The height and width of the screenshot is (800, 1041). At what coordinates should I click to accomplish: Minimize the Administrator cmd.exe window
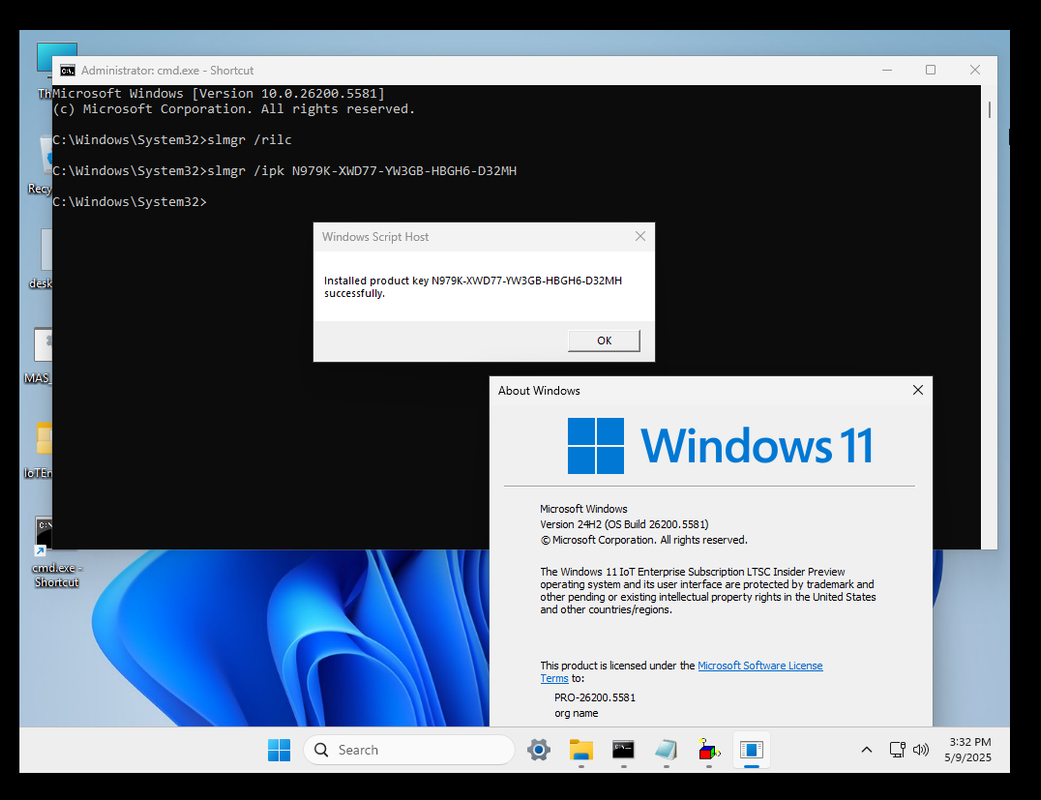(887, 70)
